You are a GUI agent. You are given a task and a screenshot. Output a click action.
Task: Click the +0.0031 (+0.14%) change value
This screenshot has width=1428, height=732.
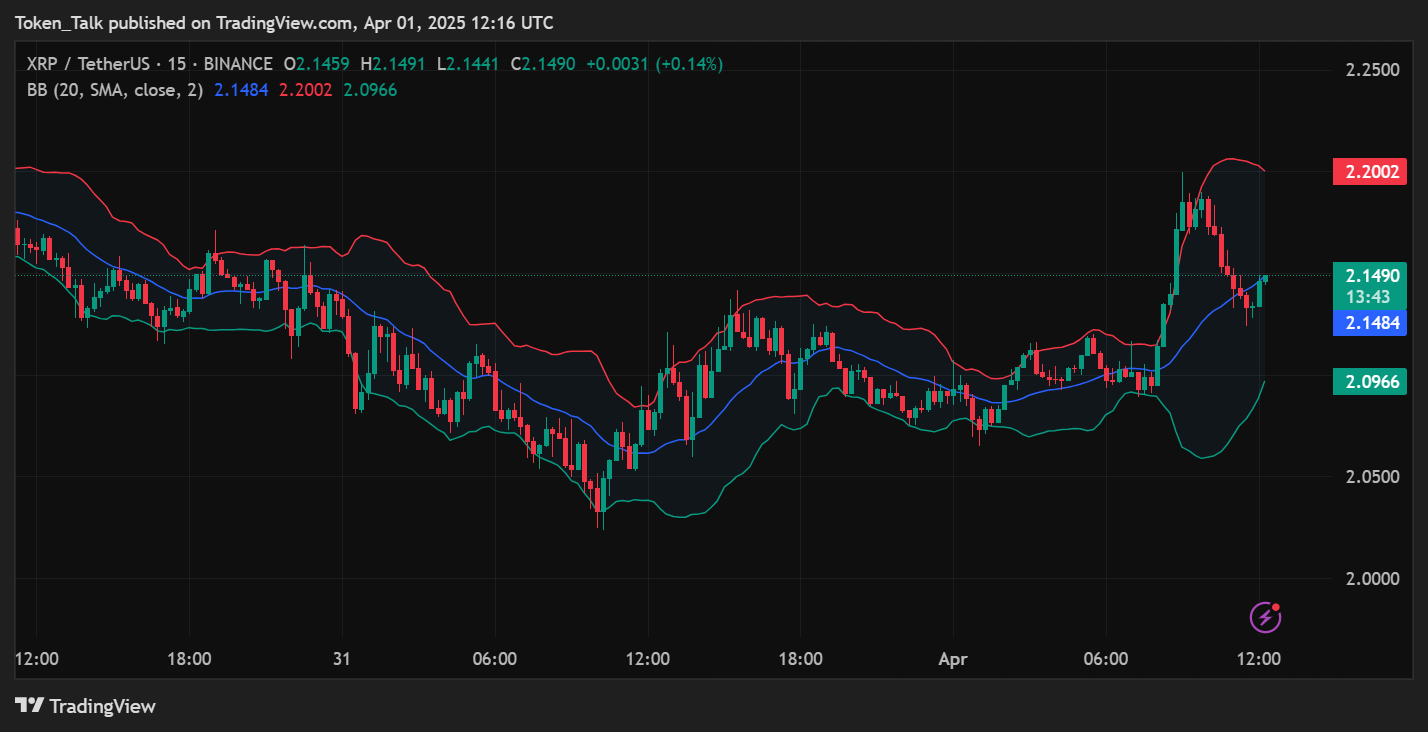click(654, 64)
